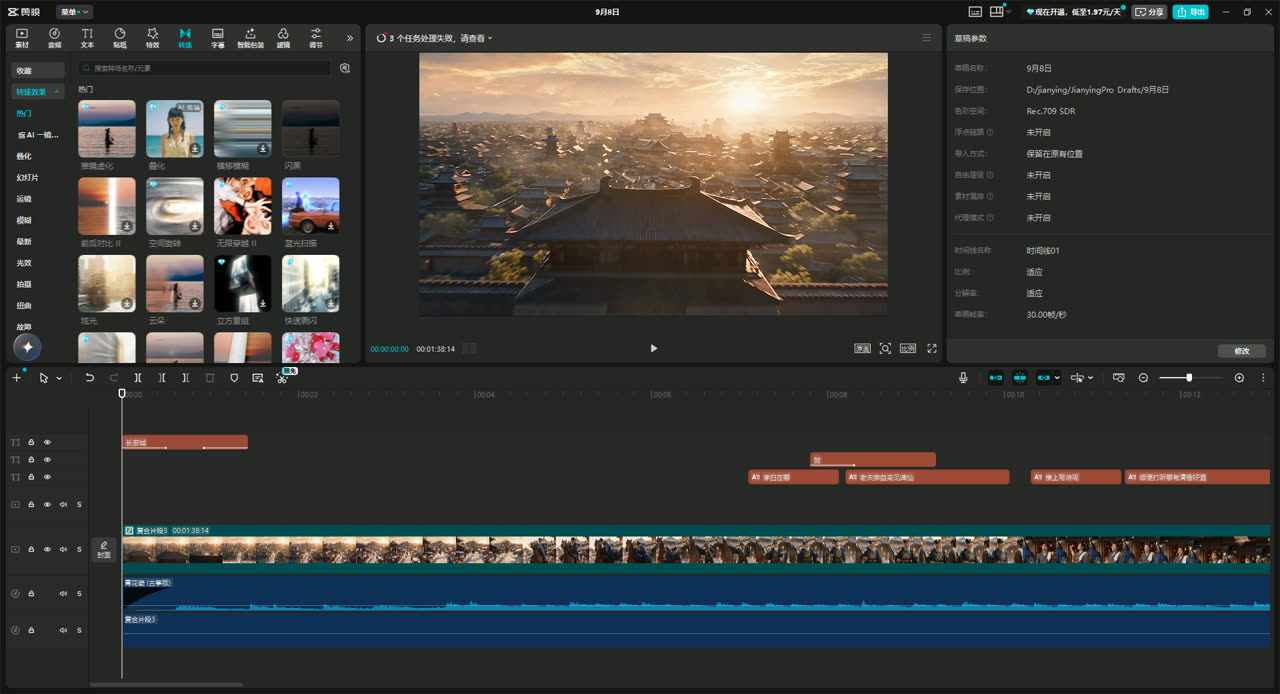Viewport: 1280px width, 694px height.
Task: Expand more tabs with double-chevron arrow
Action: [350, 38]
